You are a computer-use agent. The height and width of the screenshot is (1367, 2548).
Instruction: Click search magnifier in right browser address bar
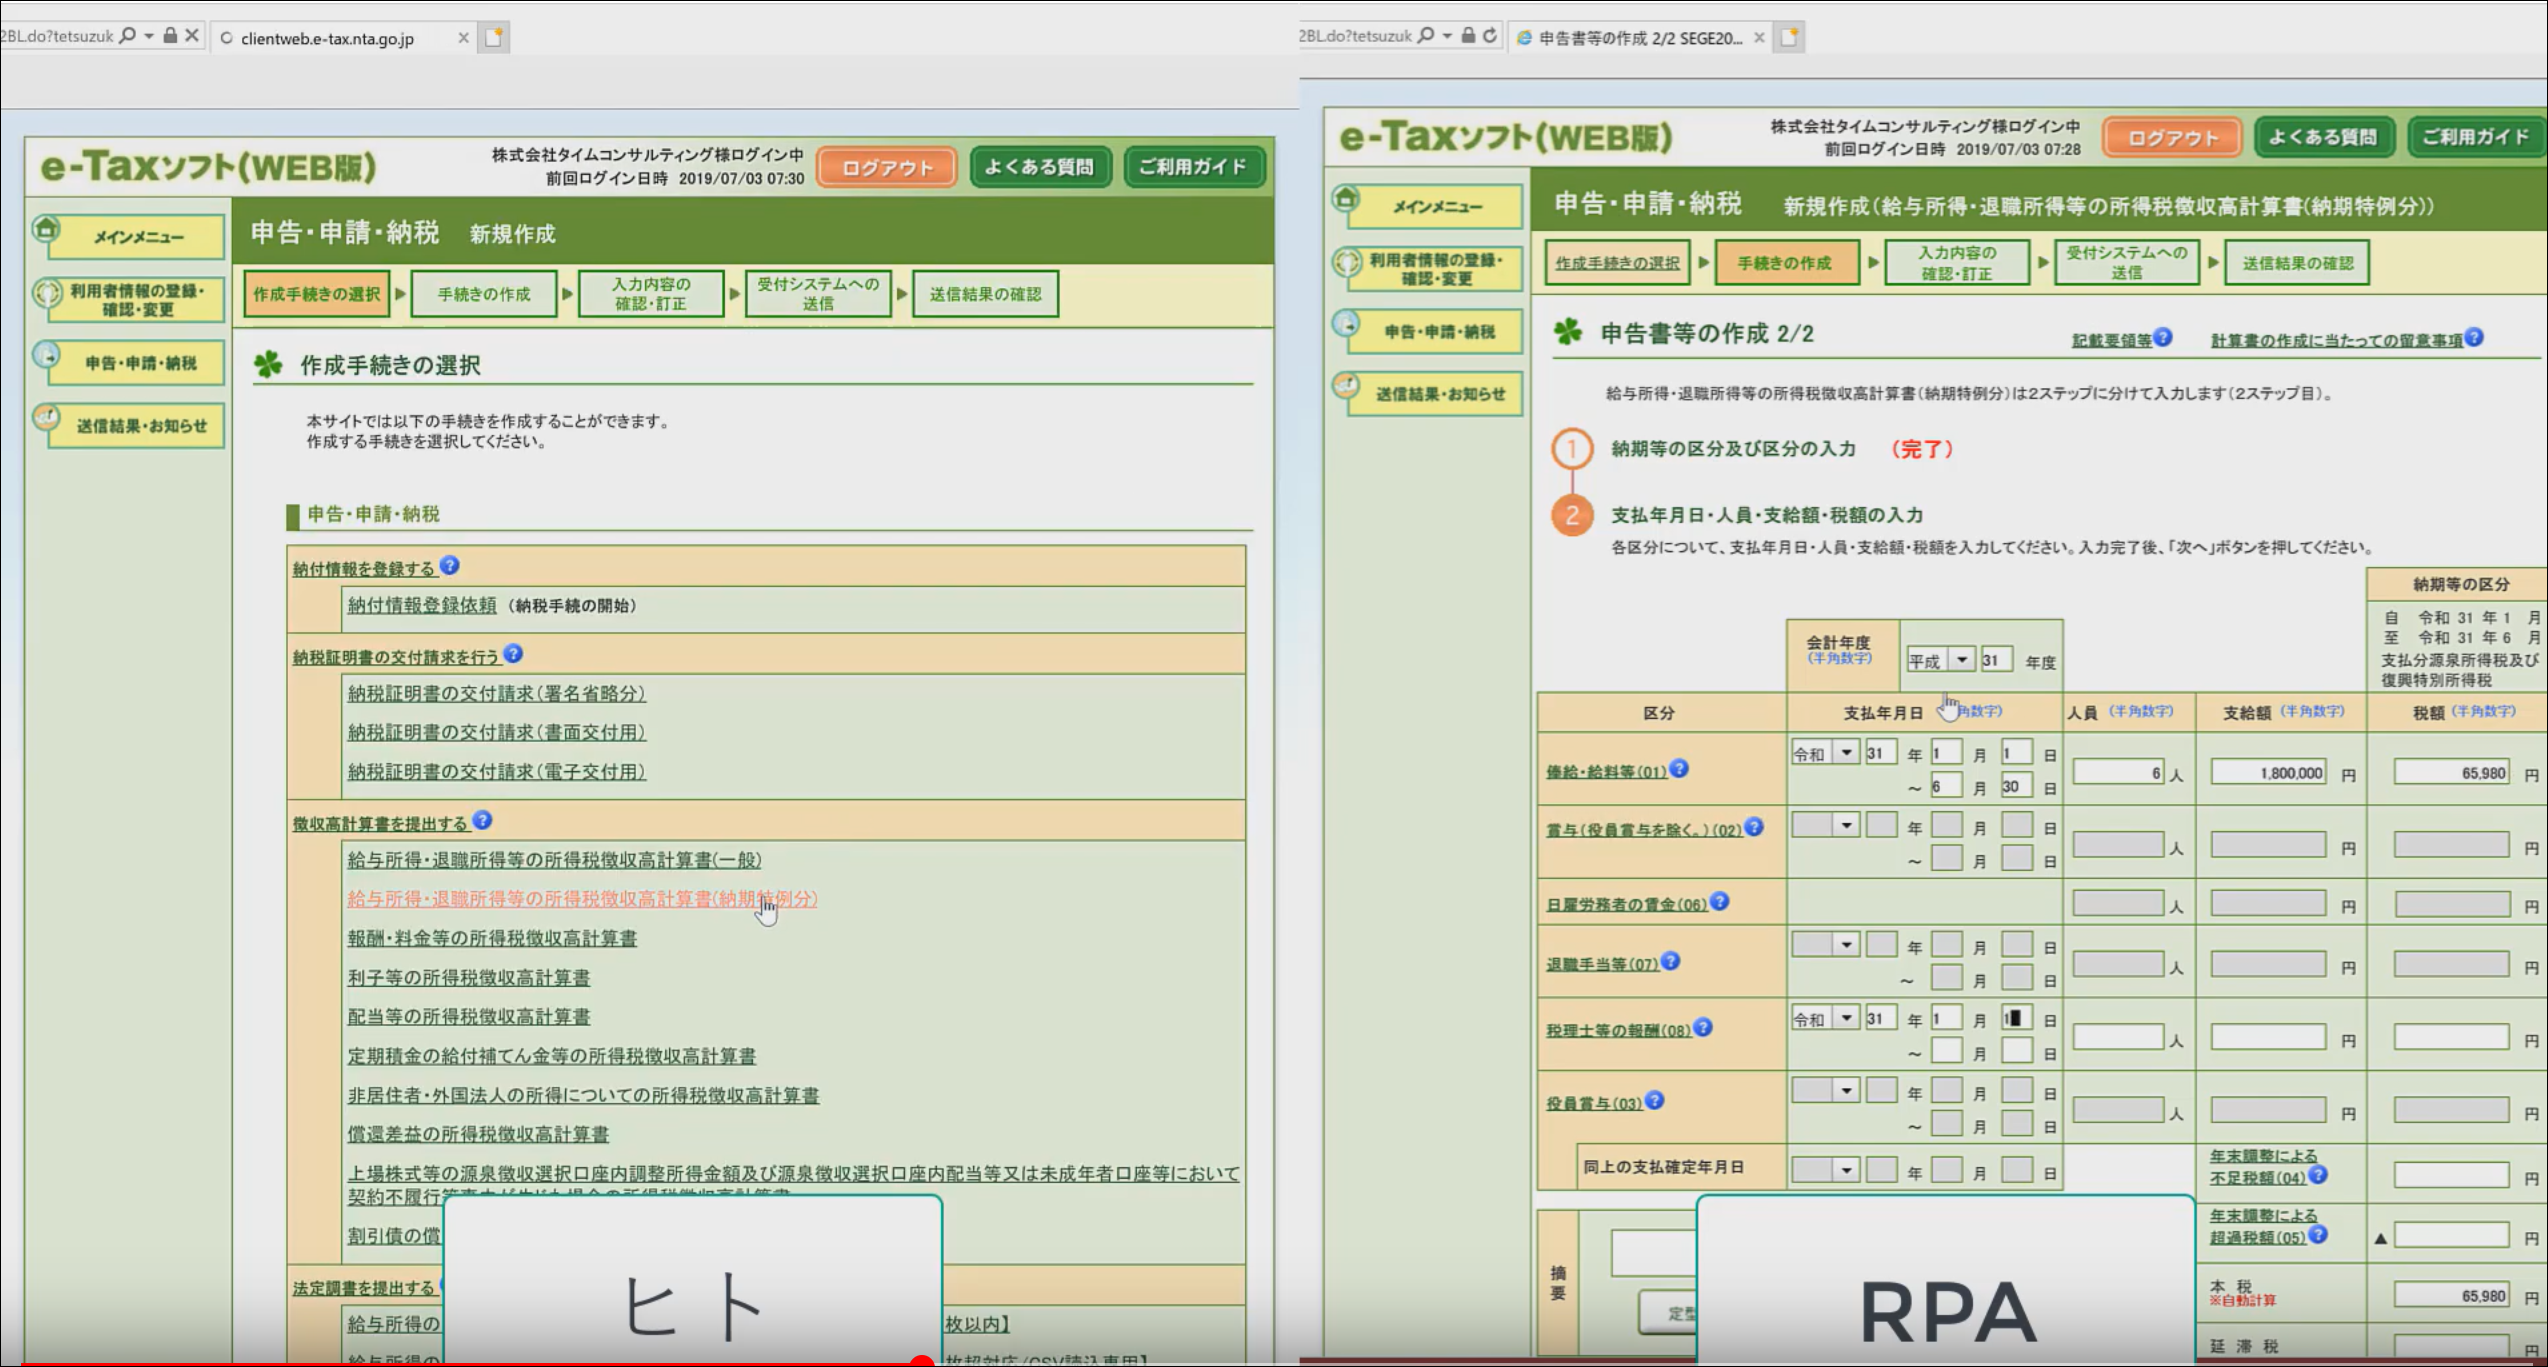[x=1426, y=36]
